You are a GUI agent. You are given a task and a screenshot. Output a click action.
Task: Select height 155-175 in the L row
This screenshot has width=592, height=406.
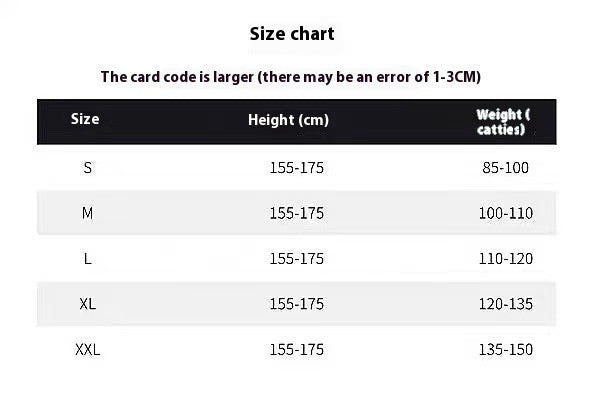click(x=296, y=259)
